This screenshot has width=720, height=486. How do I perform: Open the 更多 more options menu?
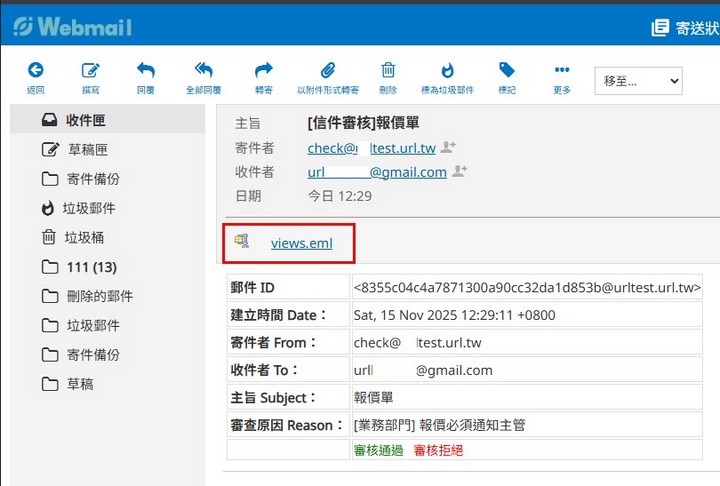562,71
